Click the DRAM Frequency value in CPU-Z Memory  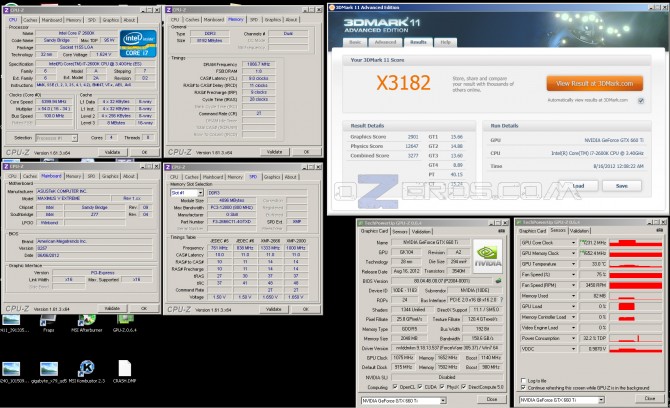(x=259, y=64)
